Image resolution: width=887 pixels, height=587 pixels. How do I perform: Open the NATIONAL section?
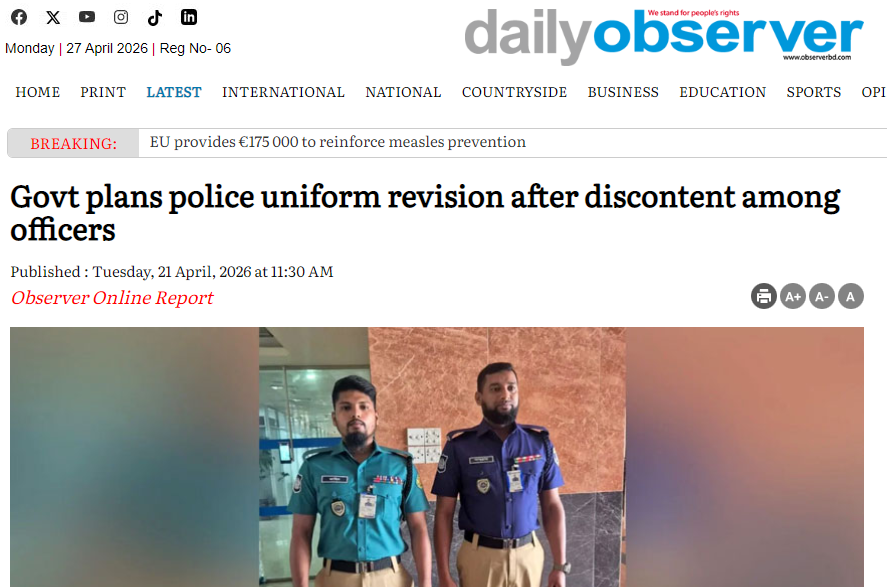coord(403,92)
